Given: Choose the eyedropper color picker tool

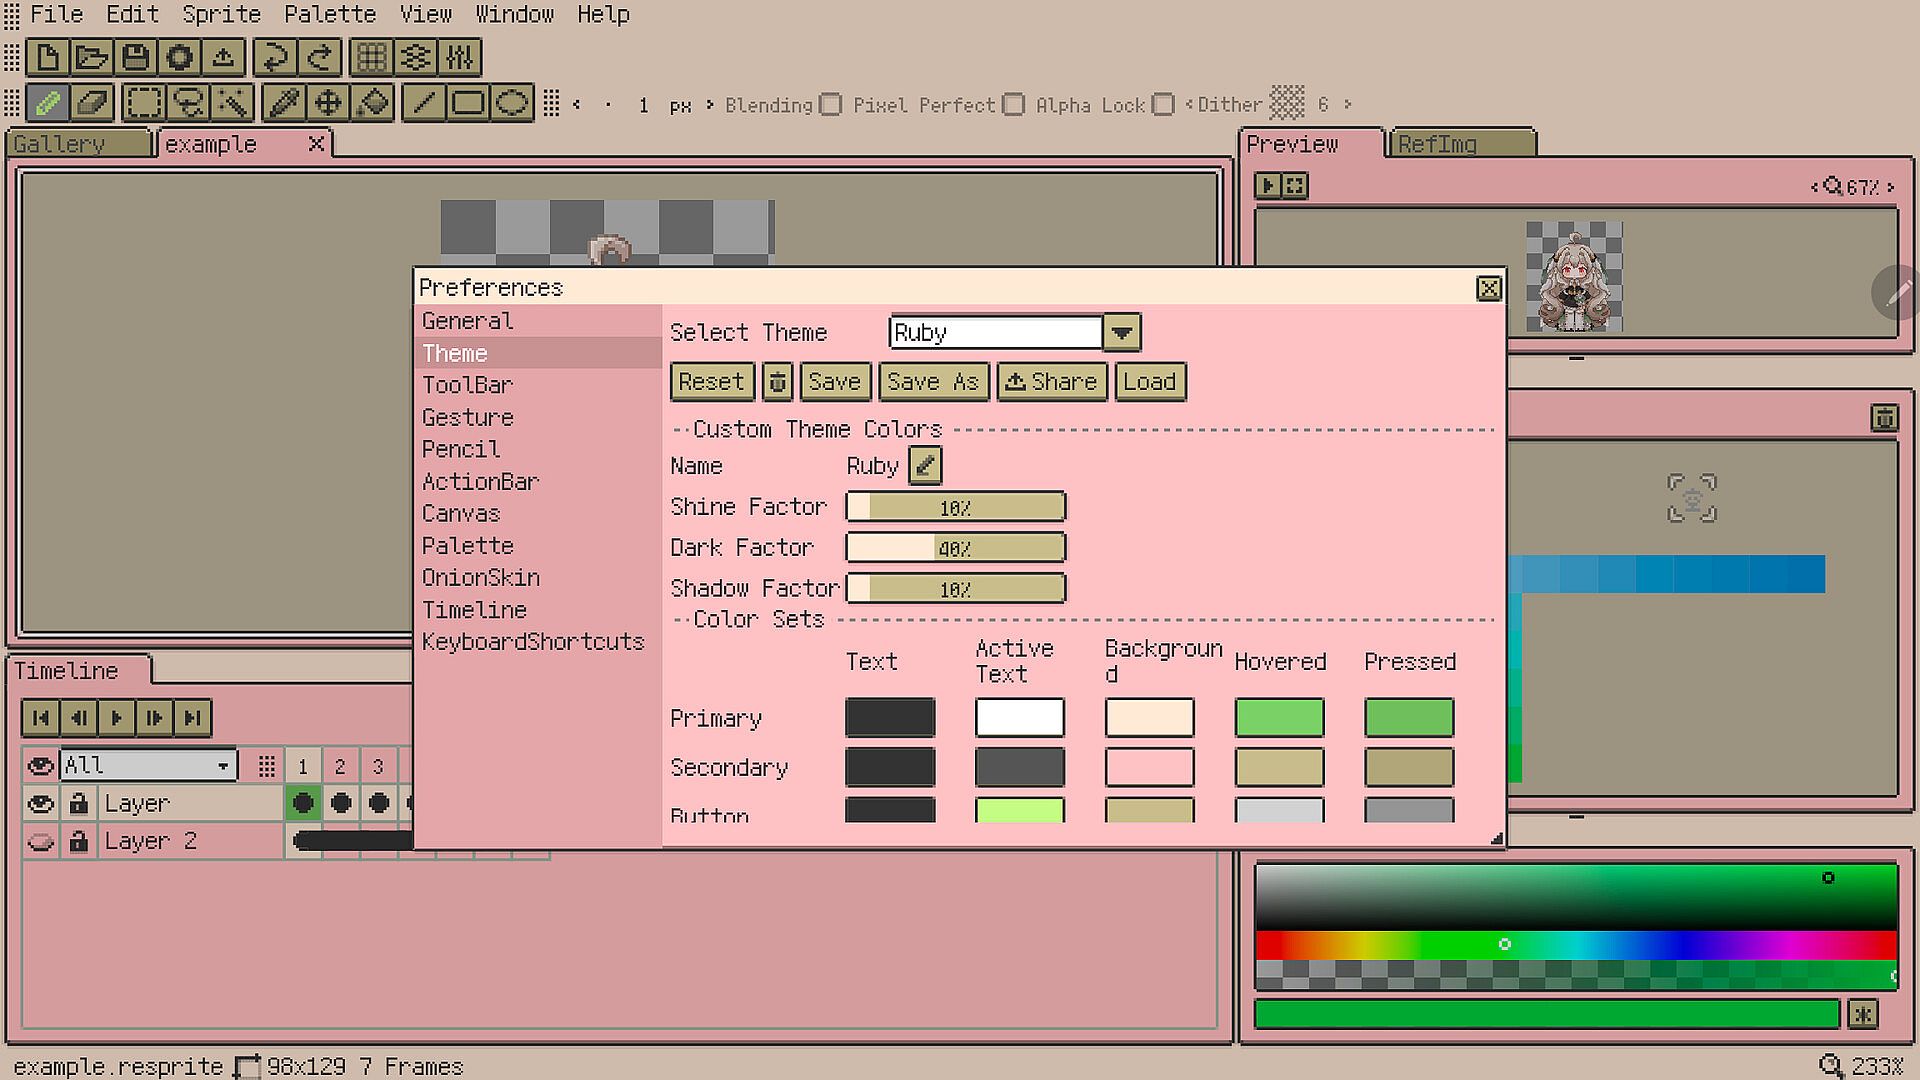Looking at the screenshot, I should tap(284, 103).
